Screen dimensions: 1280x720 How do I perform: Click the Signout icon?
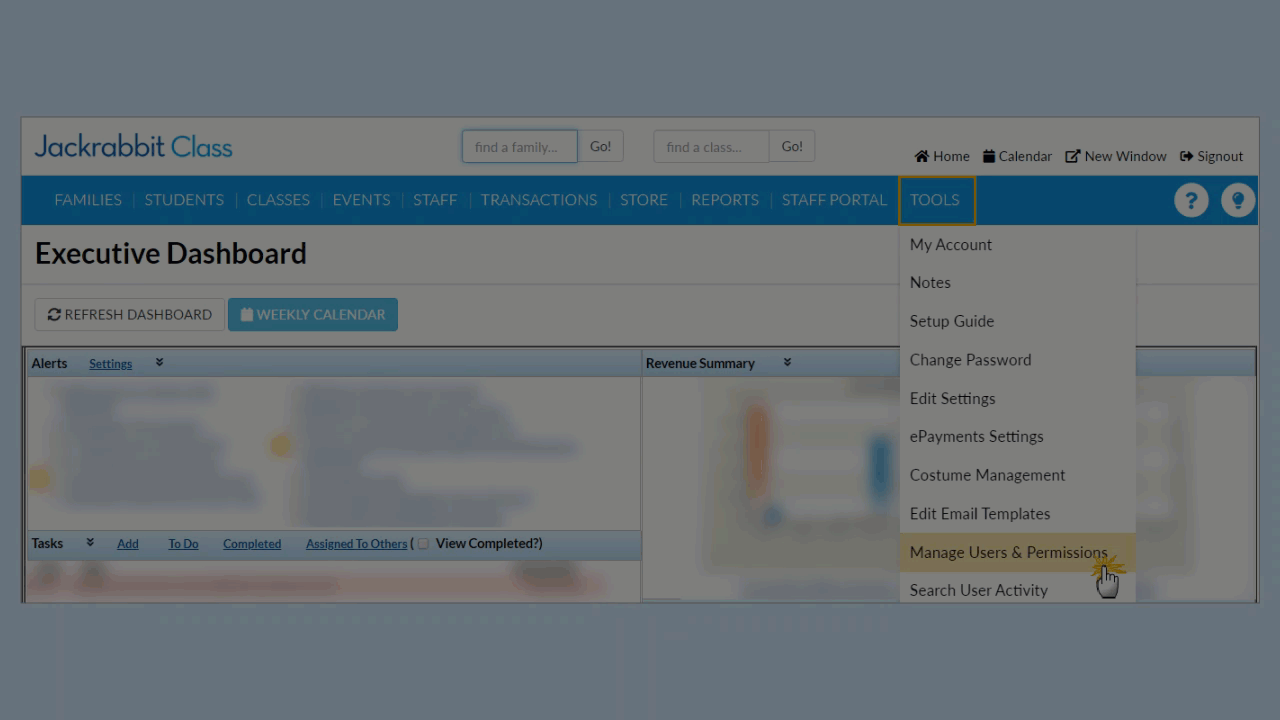coord(1211,156)
